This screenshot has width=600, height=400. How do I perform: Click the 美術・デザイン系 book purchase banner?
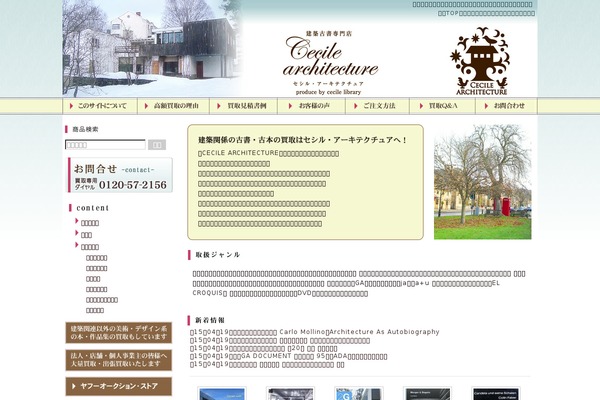click(x=119, y=333)
